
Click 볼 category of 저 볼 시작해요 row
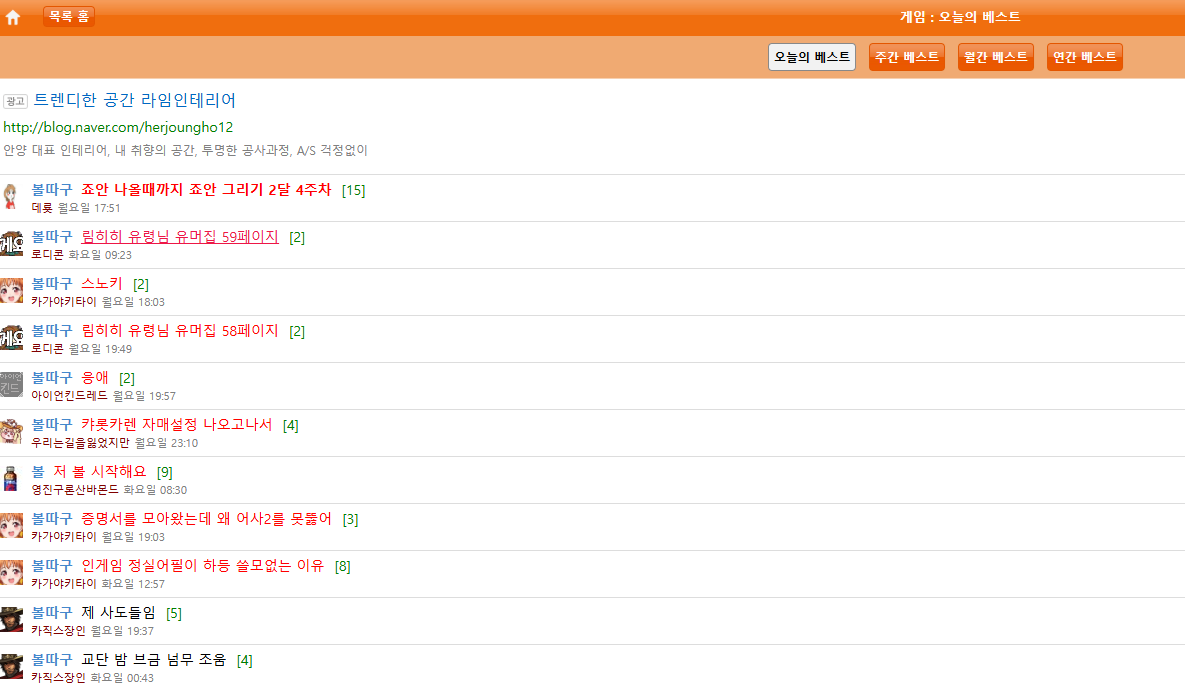(39, 471)
